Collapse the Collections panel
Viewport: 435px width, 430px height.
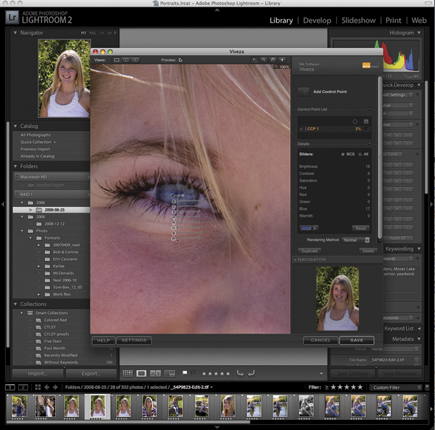point(15,304)
